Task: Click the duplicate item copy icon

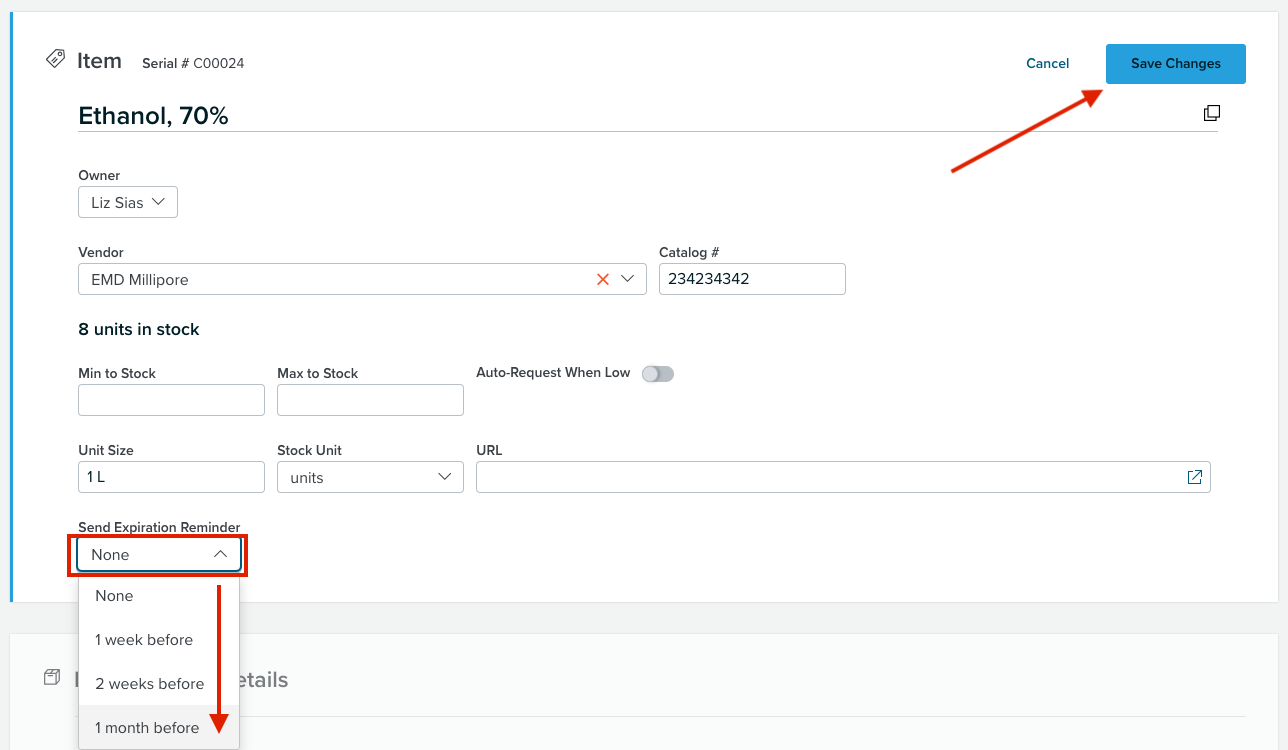Action: pos(1211,113)
